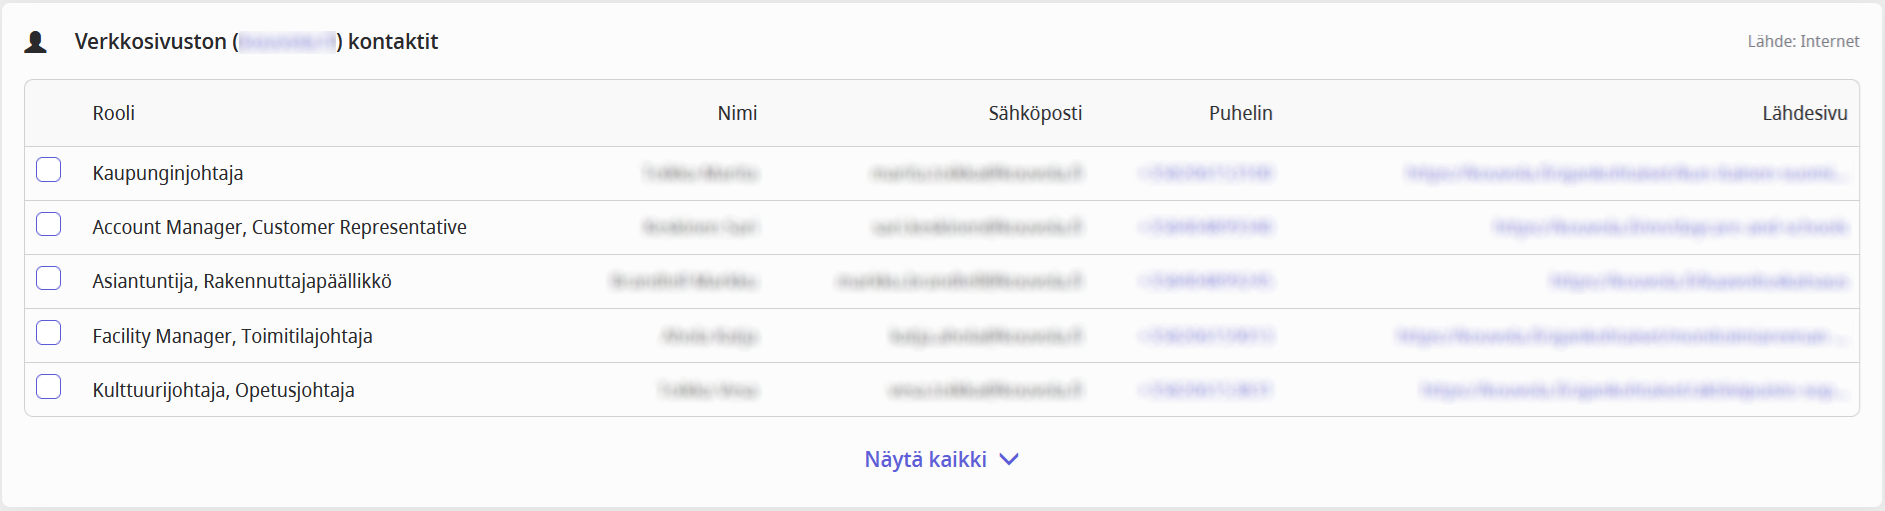Screen dimensions: 1885x511
Task: Click the Nimi column header
Action: [x=737, y=113]
